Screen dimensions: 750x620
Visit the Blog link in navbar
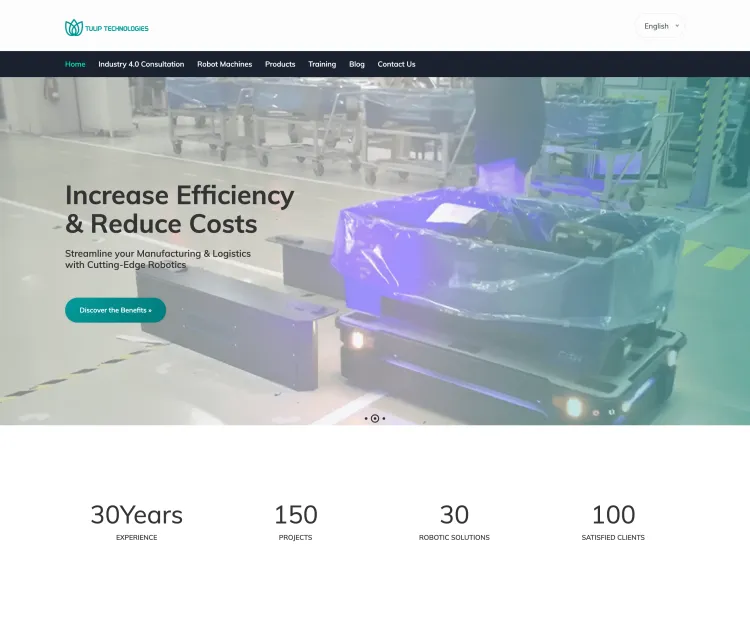point(357,64)
